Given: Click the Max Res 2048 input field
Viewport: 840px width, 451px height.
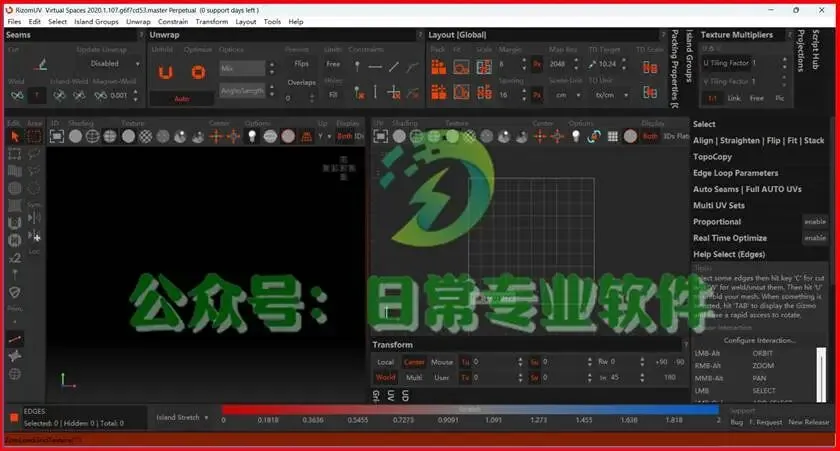Looking at the screenshot, I should [558, 64].
